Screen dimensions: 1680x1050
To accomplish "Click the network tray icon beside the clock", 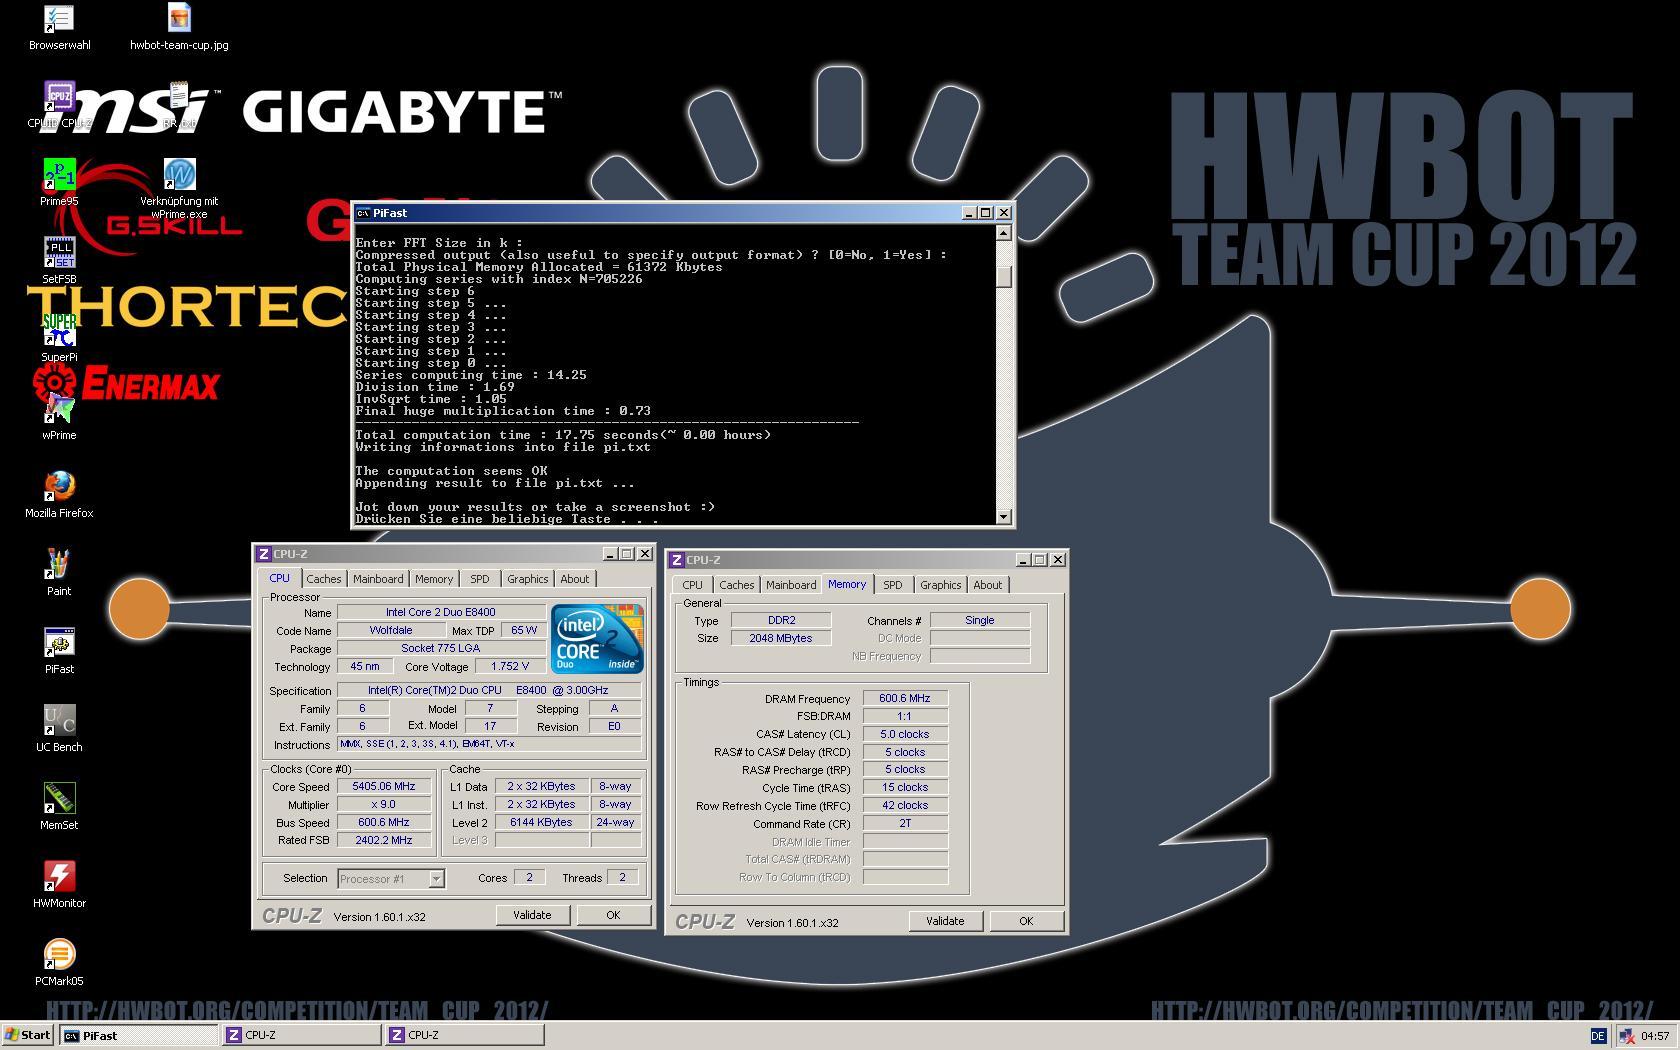I will point(1626,1036).
